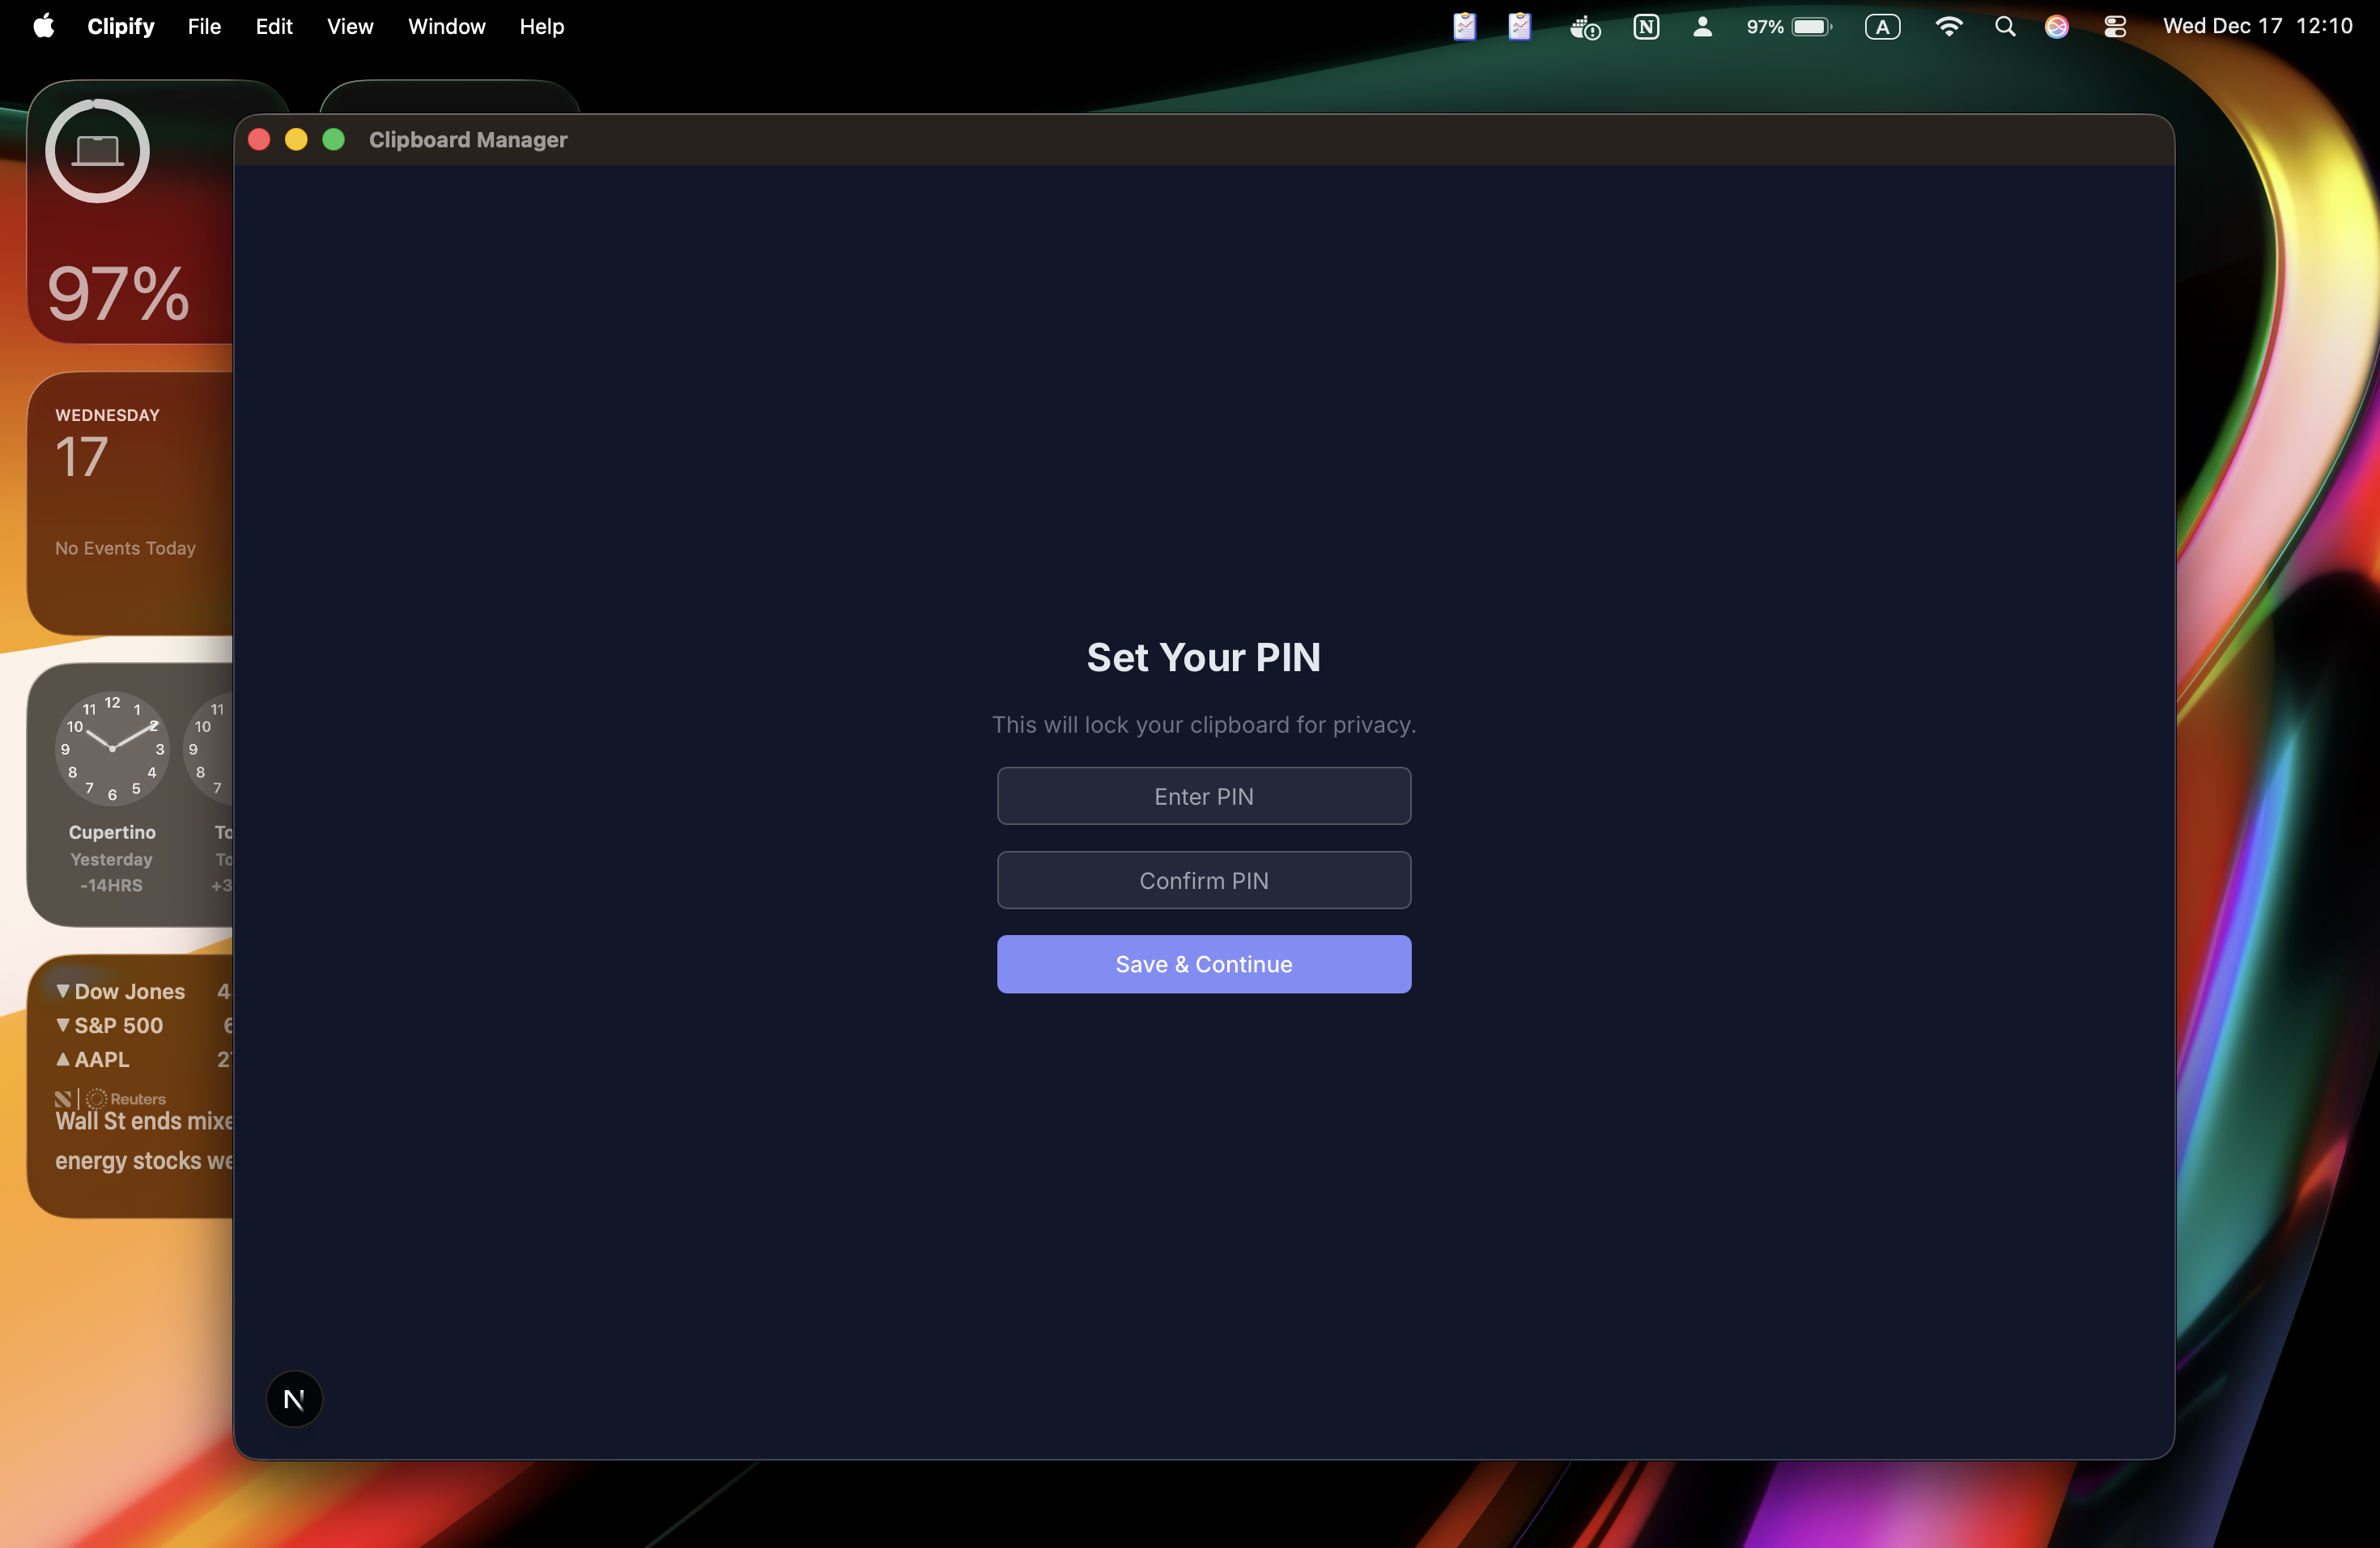Open Spotlight search
2380x1548 pixels.
[2004, 26]
